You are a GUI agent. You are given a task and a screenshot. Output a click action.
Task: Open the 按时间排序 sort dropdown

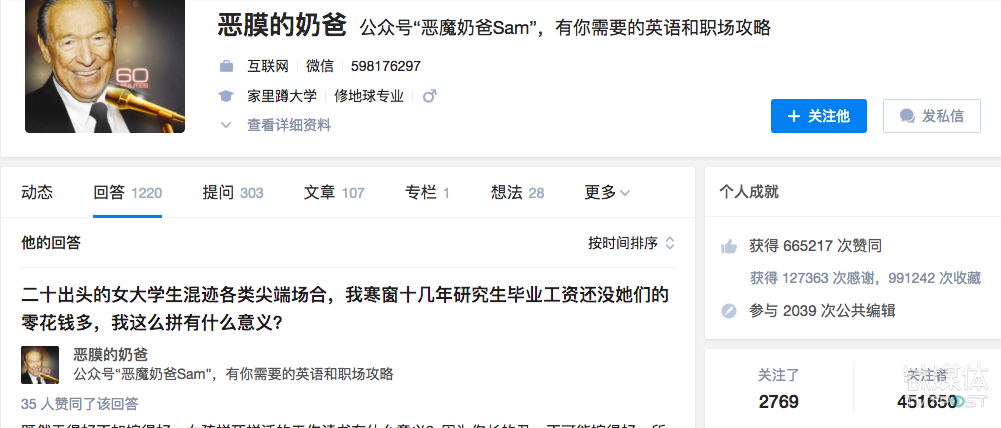click(x=631, y=243)
